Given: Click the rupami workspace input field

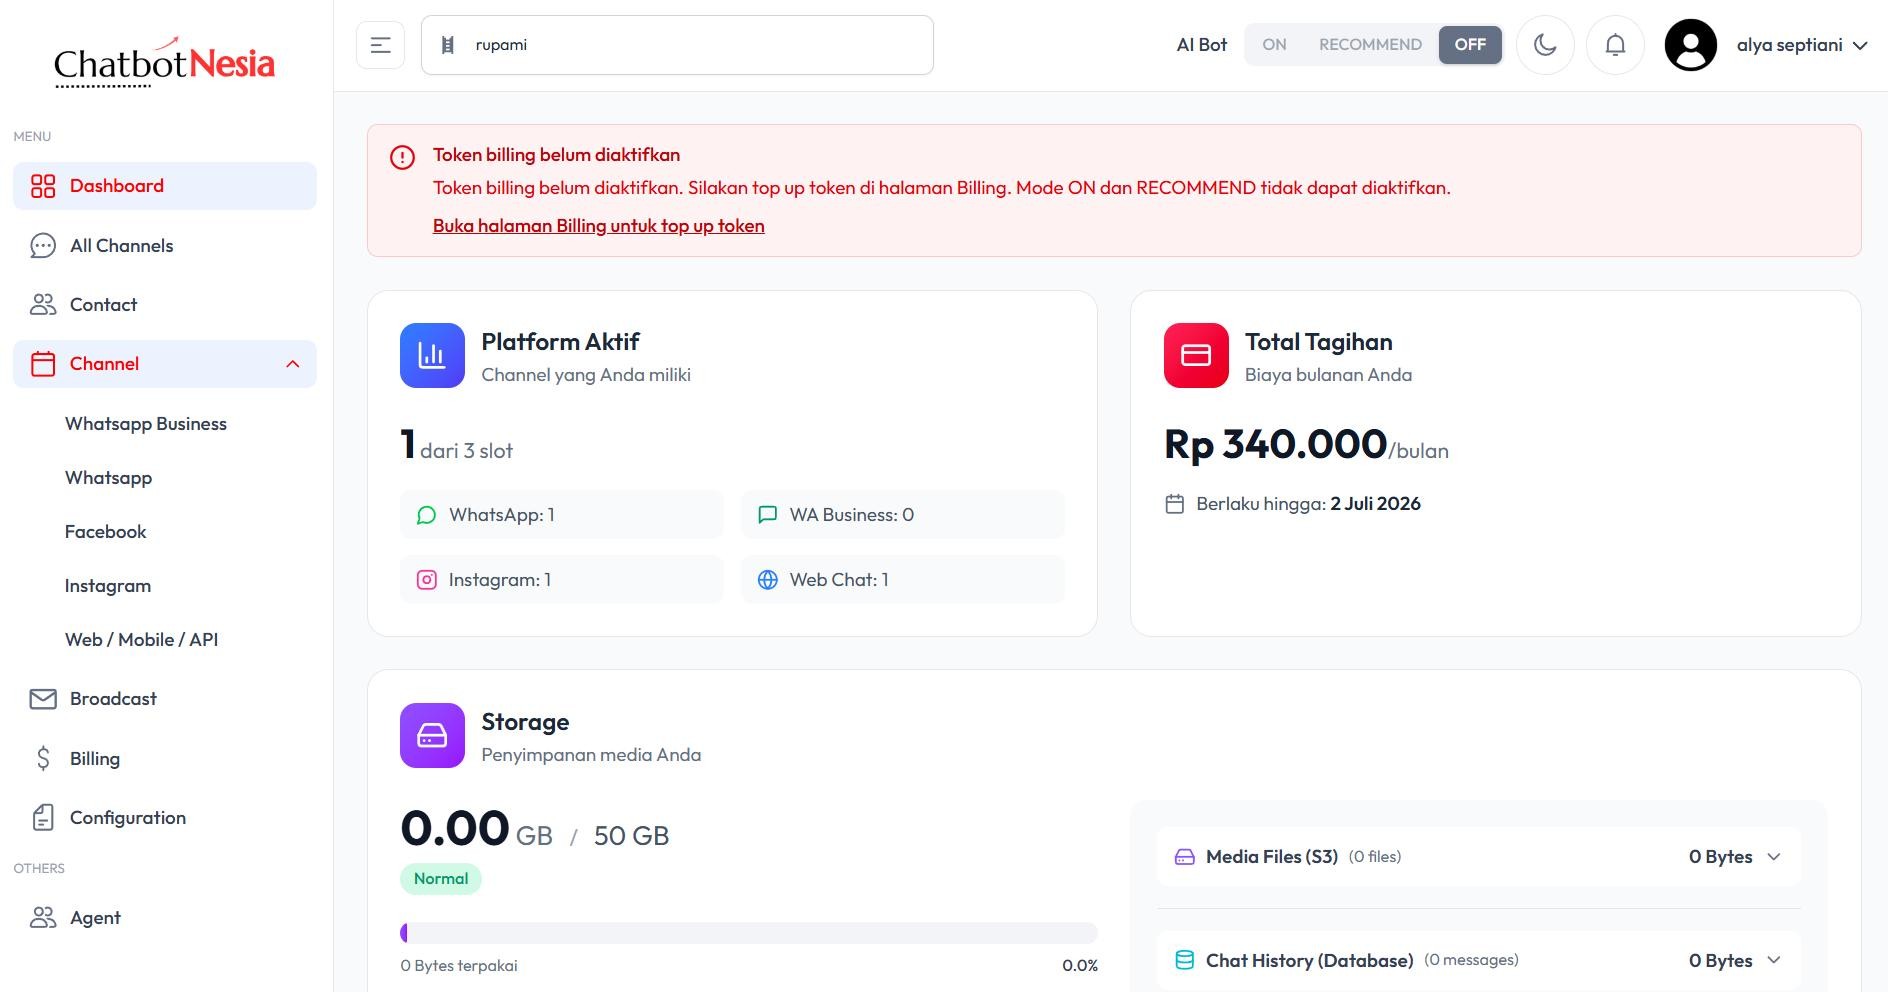Looking at the screenshot, I should point(677,45).
